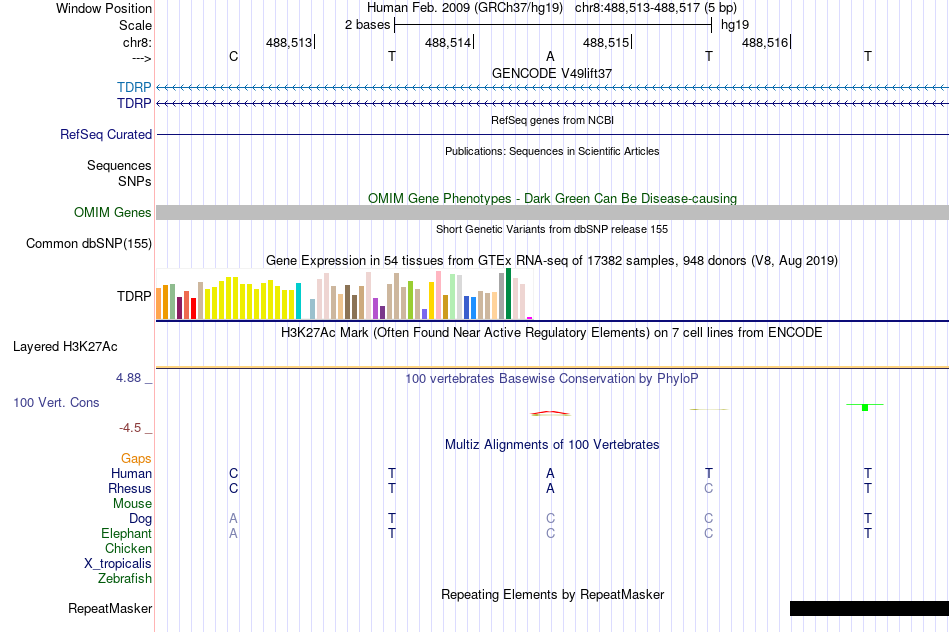Select the X_tropicalis species label
Image resolution: width=950 pixels, height=632 pixels.
pyautogui.click(x=118, y=564)
